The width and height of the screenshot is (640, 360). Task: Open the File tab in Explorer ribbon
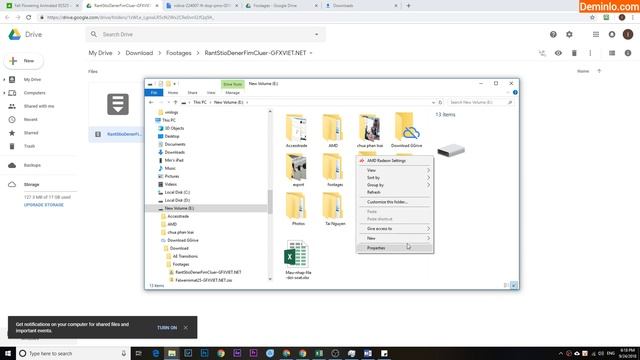(154, 93)
